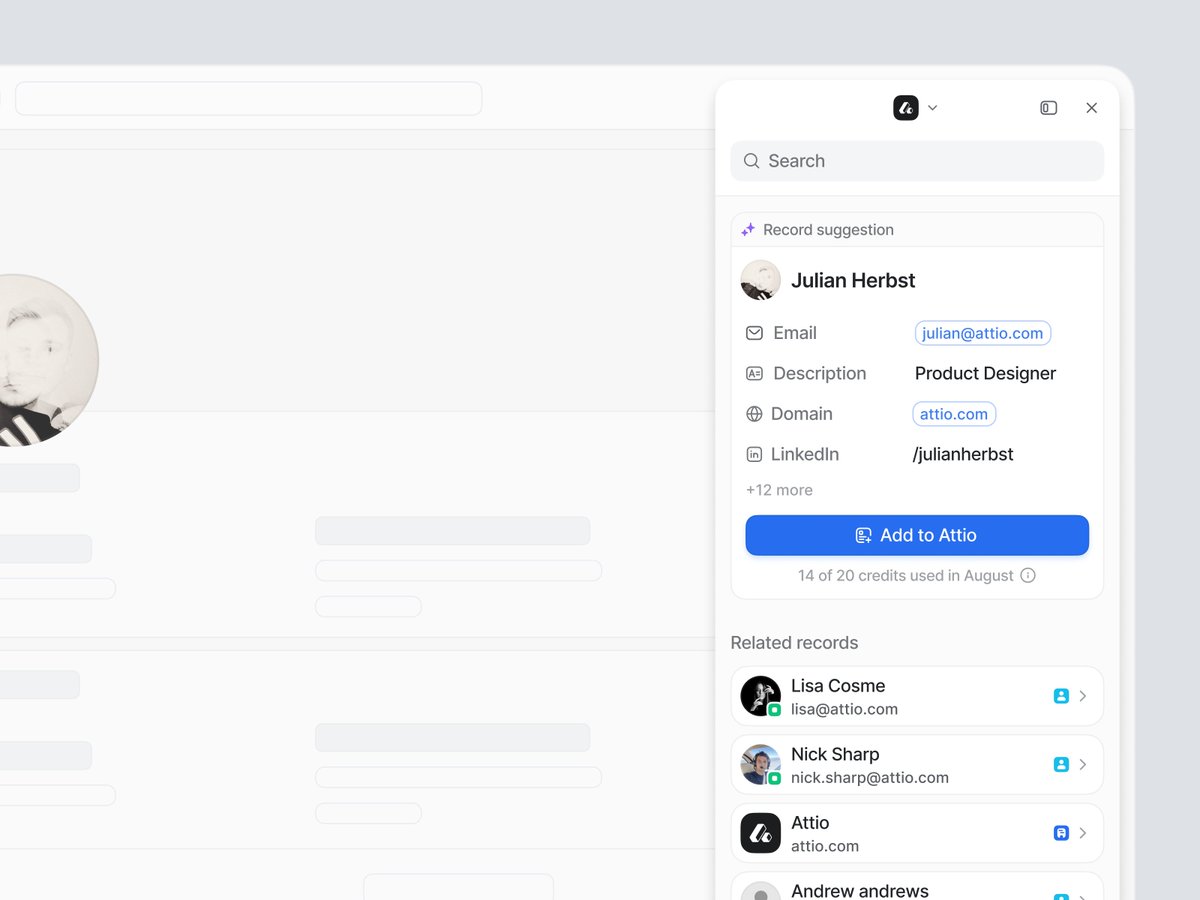Select the /julianherbst LinkedIn value
This screenshot has width=1200, height=900.
tap(963, 454)
